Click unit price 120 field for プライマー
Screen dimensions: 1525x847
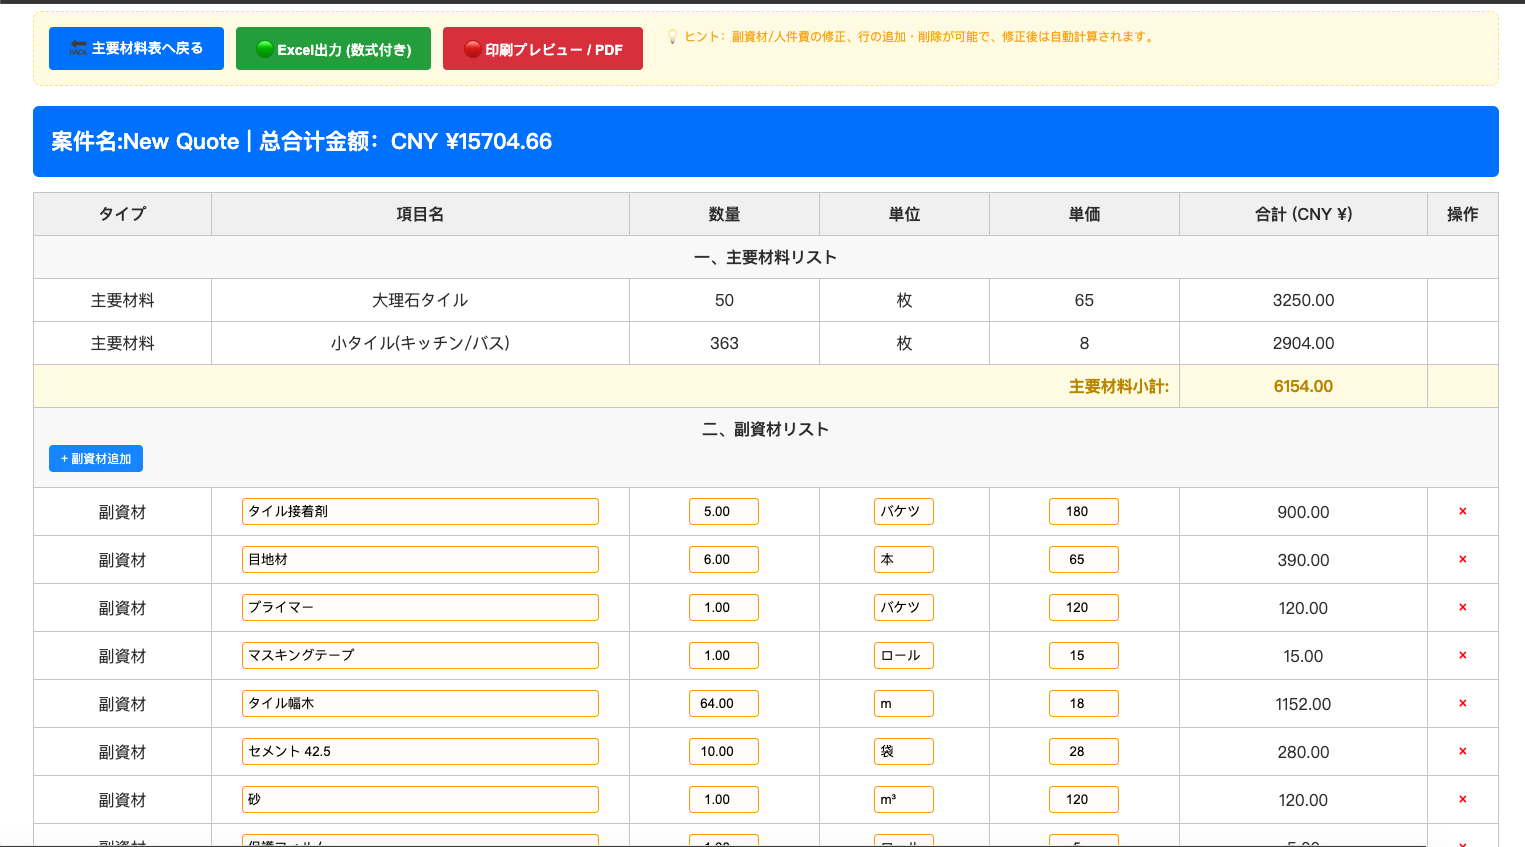click(x=1084, y=607)
